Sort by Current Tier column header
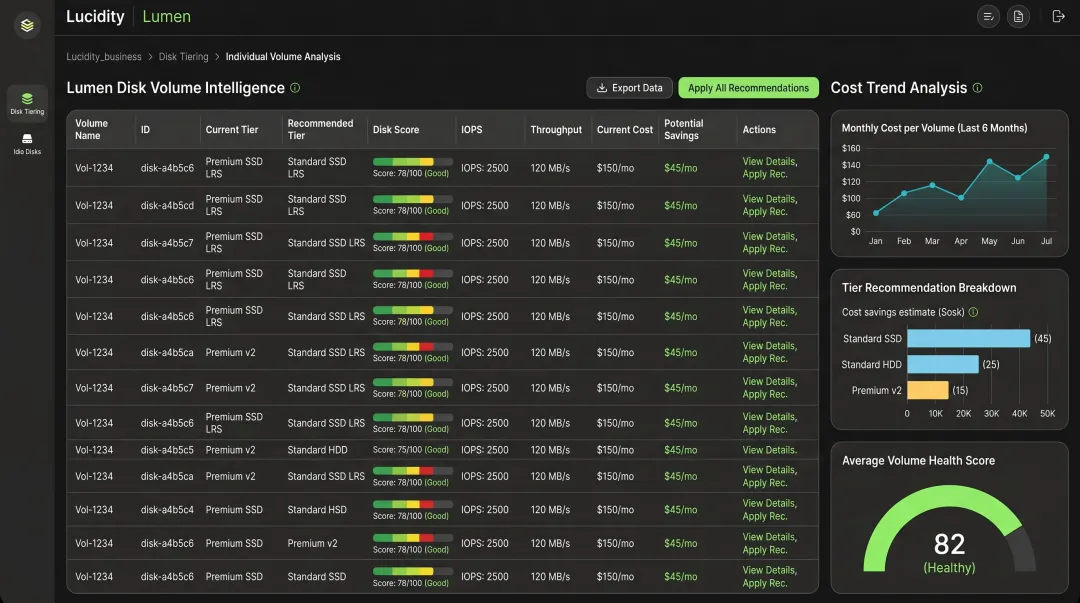1080x603 pixels. pyautogui.click(x=231, y=130)
